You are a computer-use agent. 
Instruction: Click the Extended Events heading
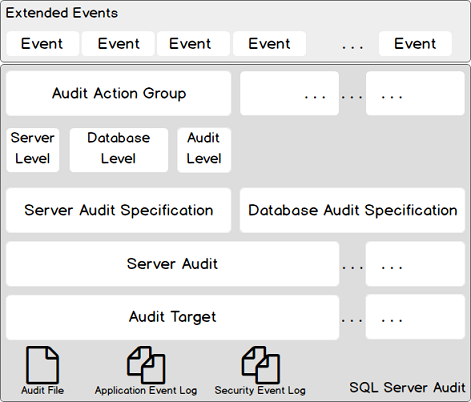[62, 13]
